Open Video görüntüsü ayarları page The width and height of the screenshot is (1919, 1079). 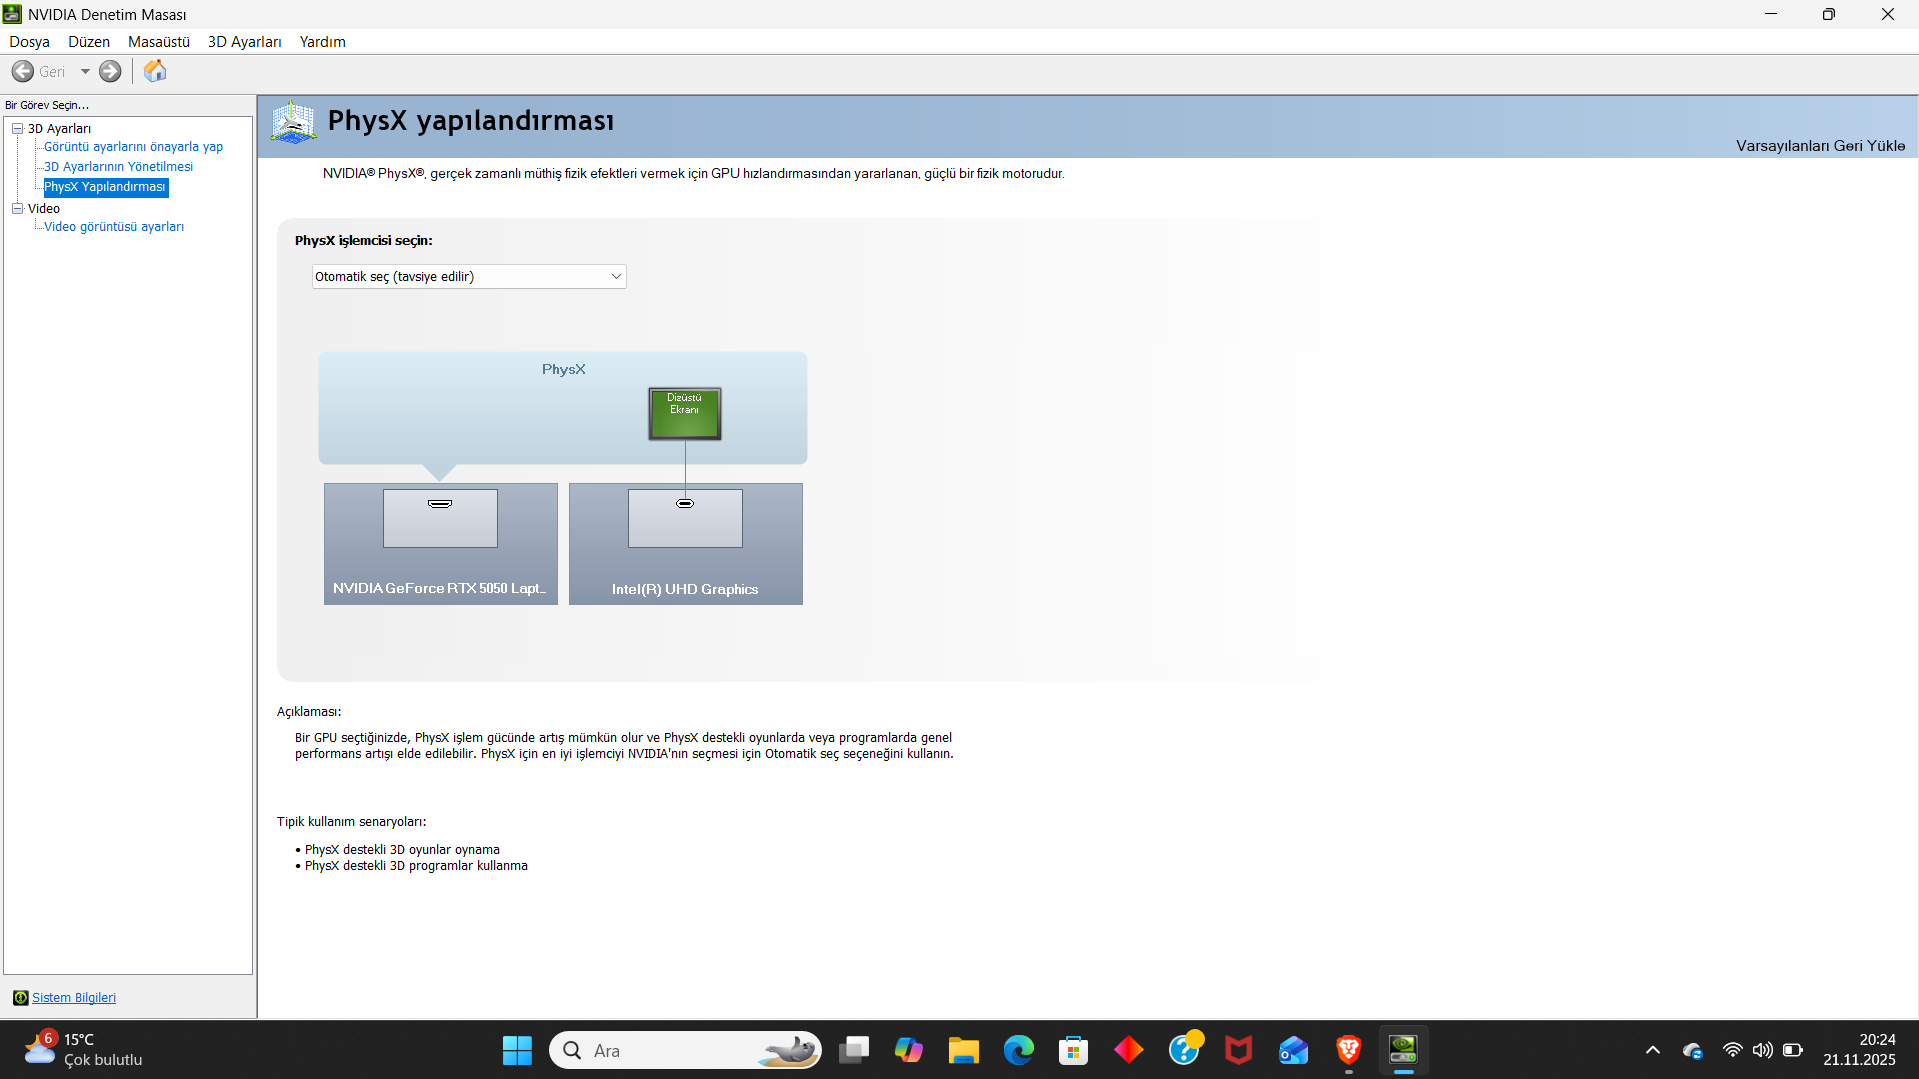coord(114,227)
